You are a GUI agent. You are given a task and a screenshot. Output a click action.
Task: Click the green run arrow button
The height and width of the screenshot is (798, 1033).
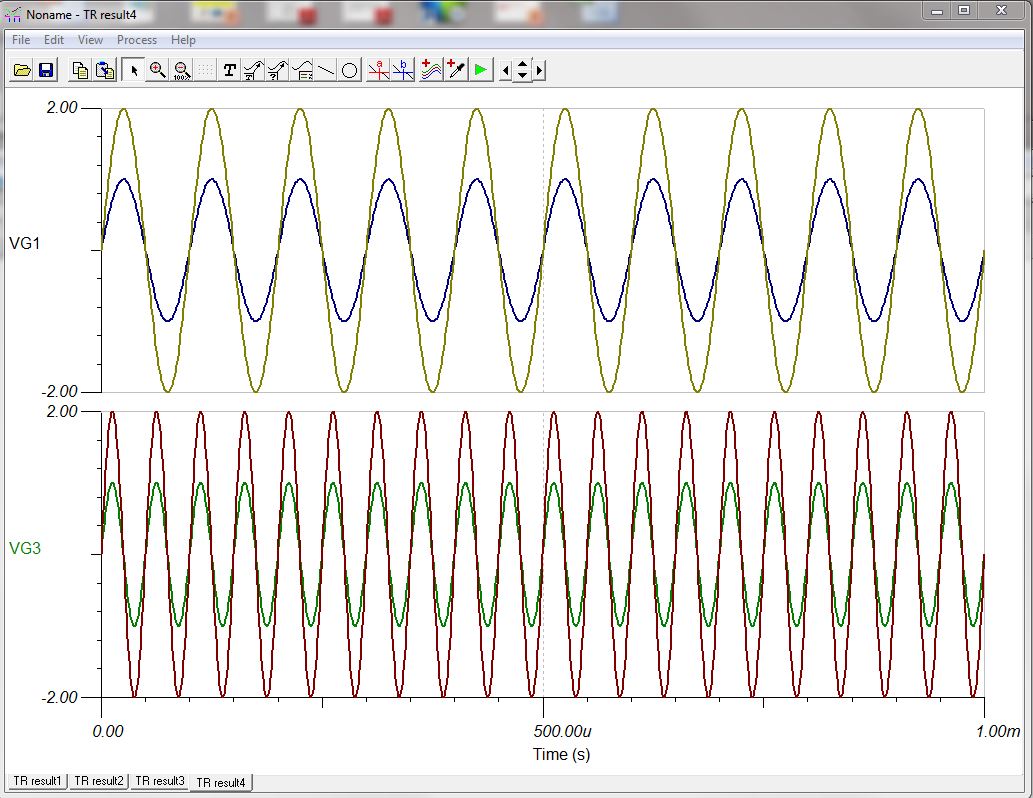coord(481,70)
